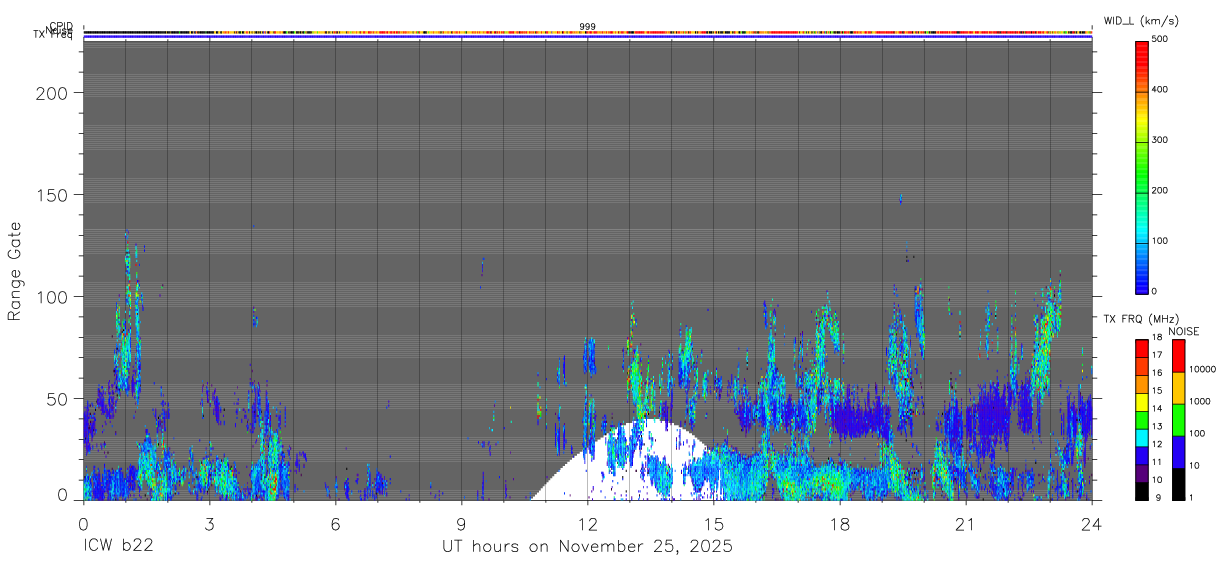The image size is (1228, 567).
Task: Click the 'ICW b22' radar beam label
Action: (x=118, y=547)
